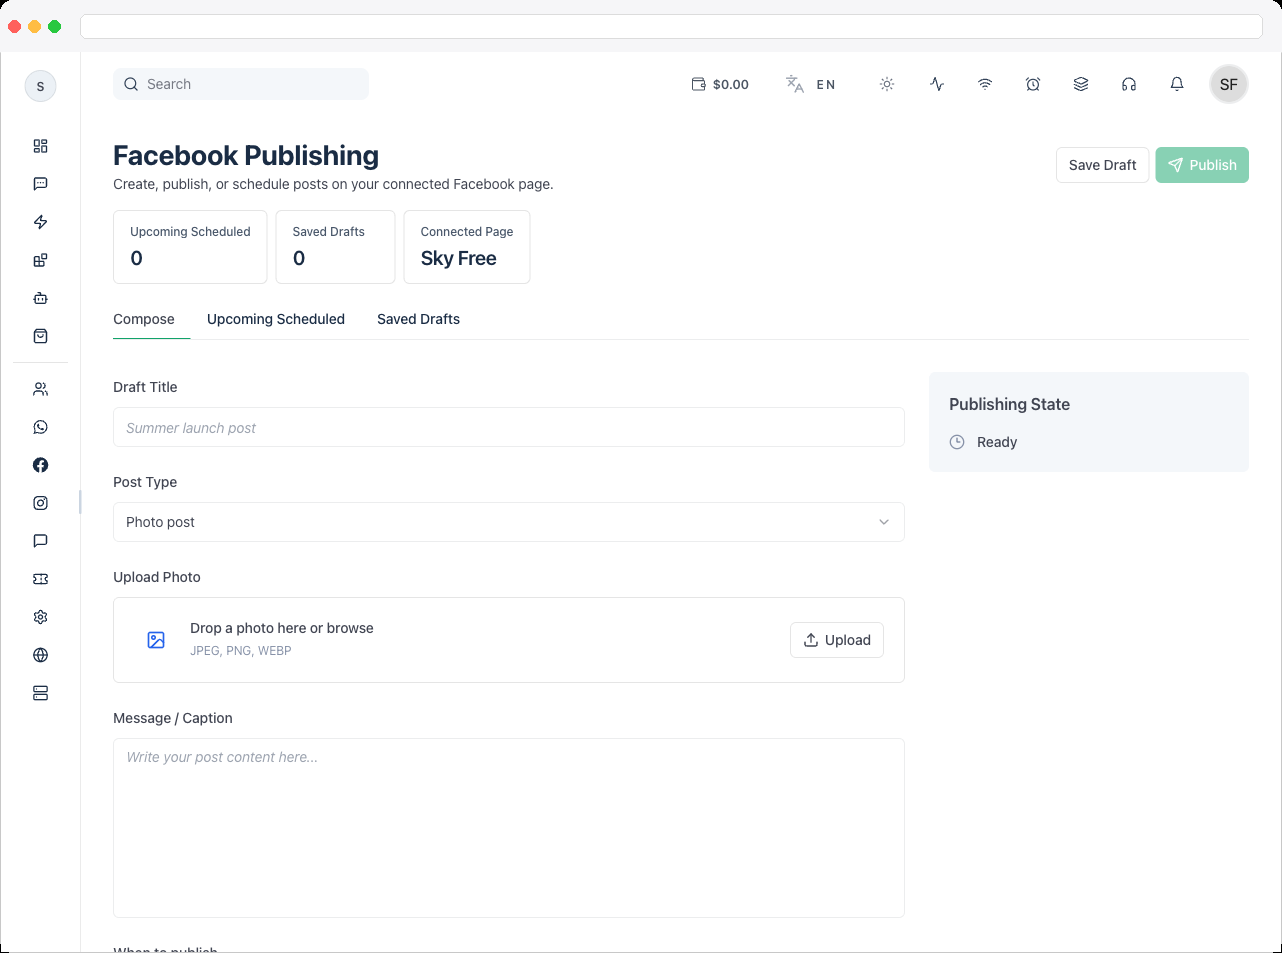The width and height of the screenshot is (1282, 953).
Task: Open the dashboard grid icon in sidebar
Action: coord(40,146)
